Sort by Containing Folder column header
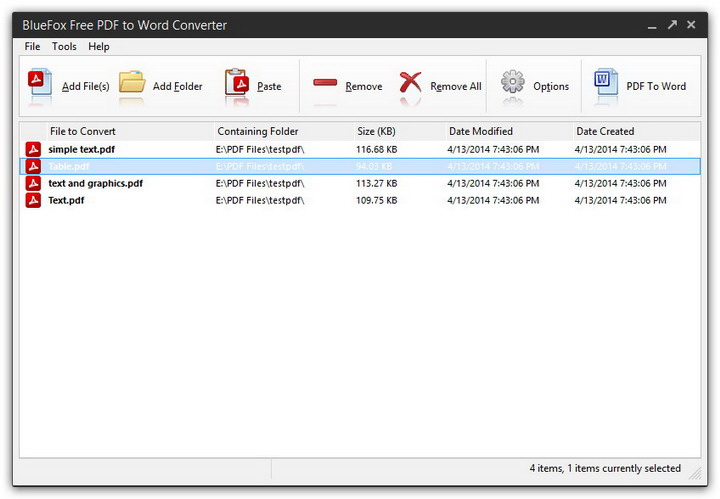 [284, 131]
